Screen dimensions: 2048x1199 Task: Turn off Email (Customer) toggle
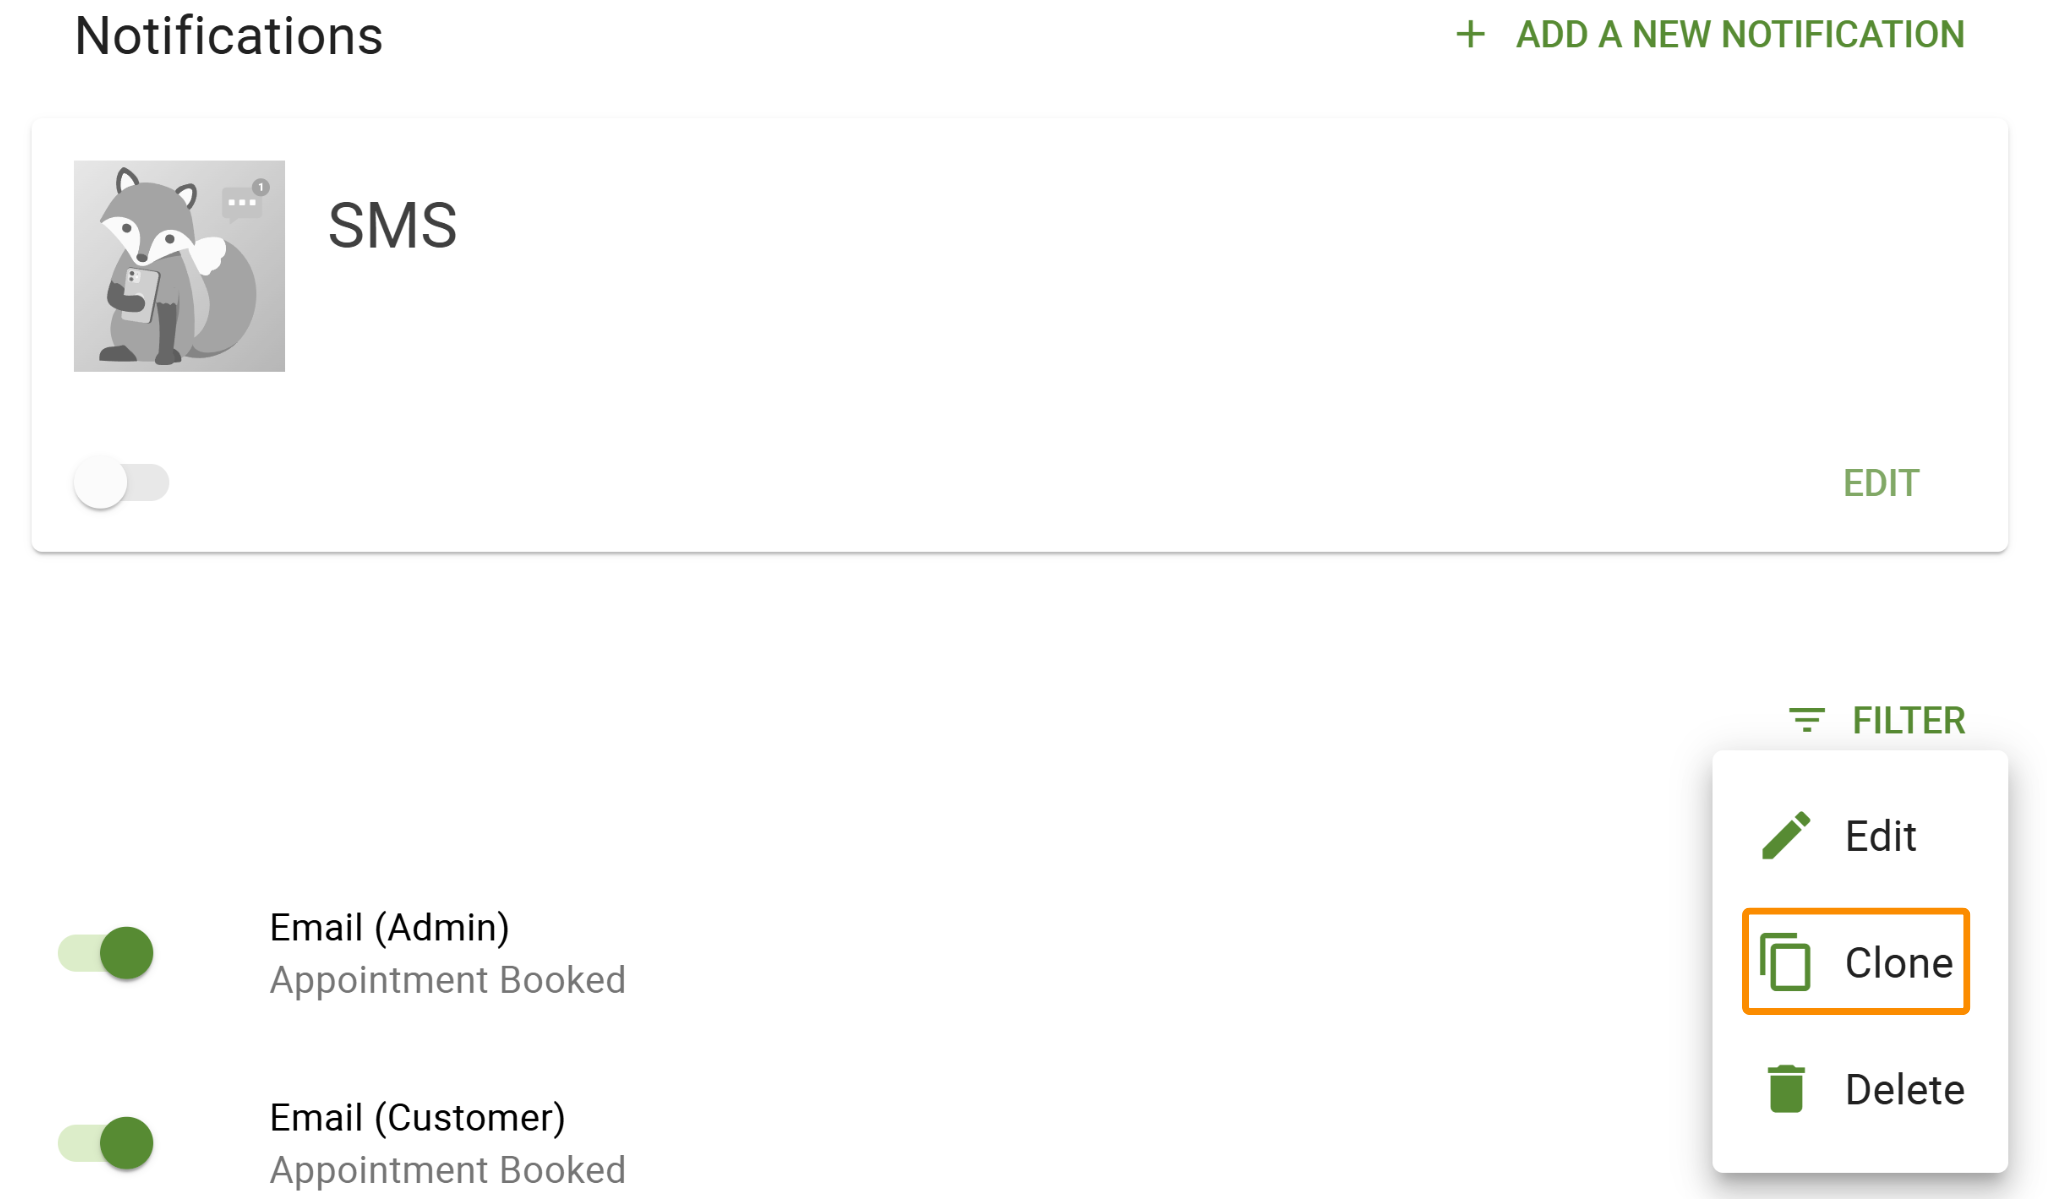[106, 1143]
